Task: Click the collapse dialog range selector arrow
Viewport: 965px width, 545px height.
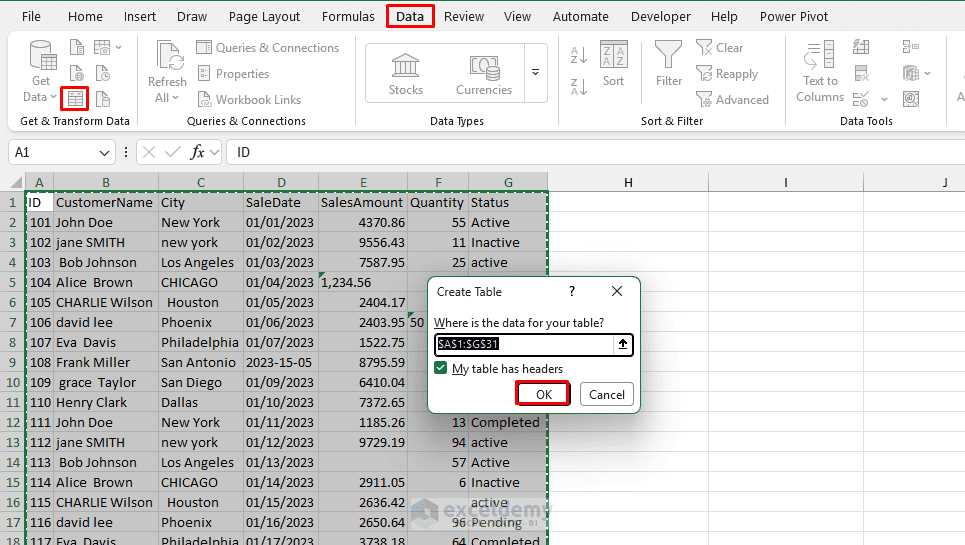Action: pyautogui.click(x=623, y=344)
